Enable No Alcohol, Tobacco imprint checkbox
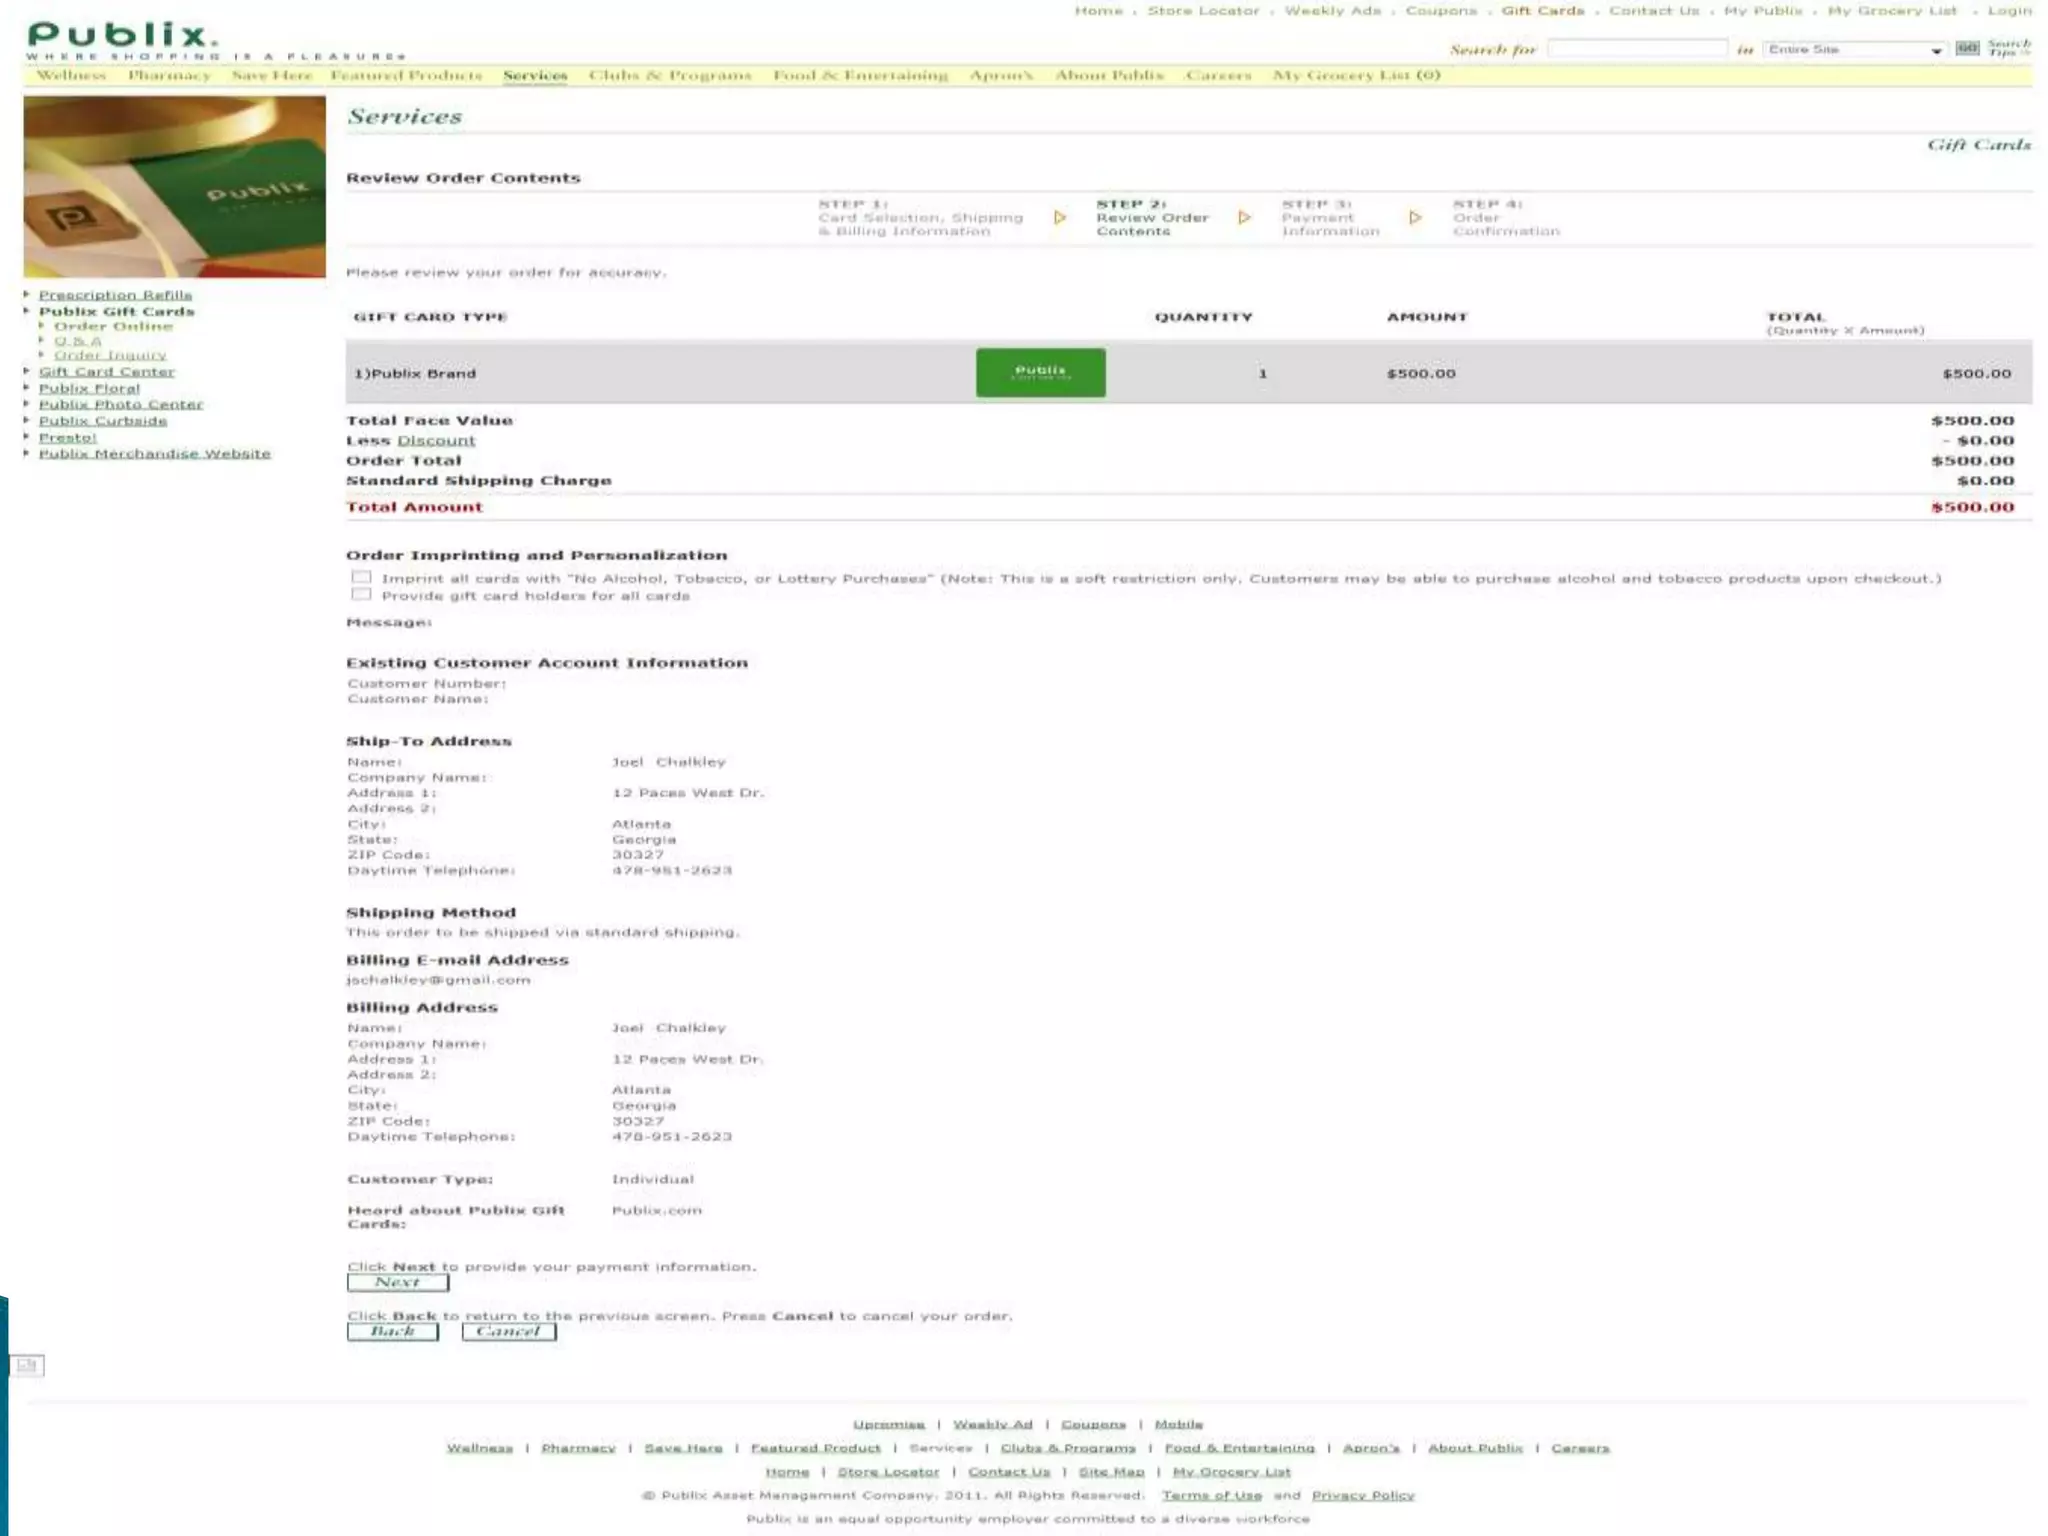2048x1536 pixels. [362, 577]
